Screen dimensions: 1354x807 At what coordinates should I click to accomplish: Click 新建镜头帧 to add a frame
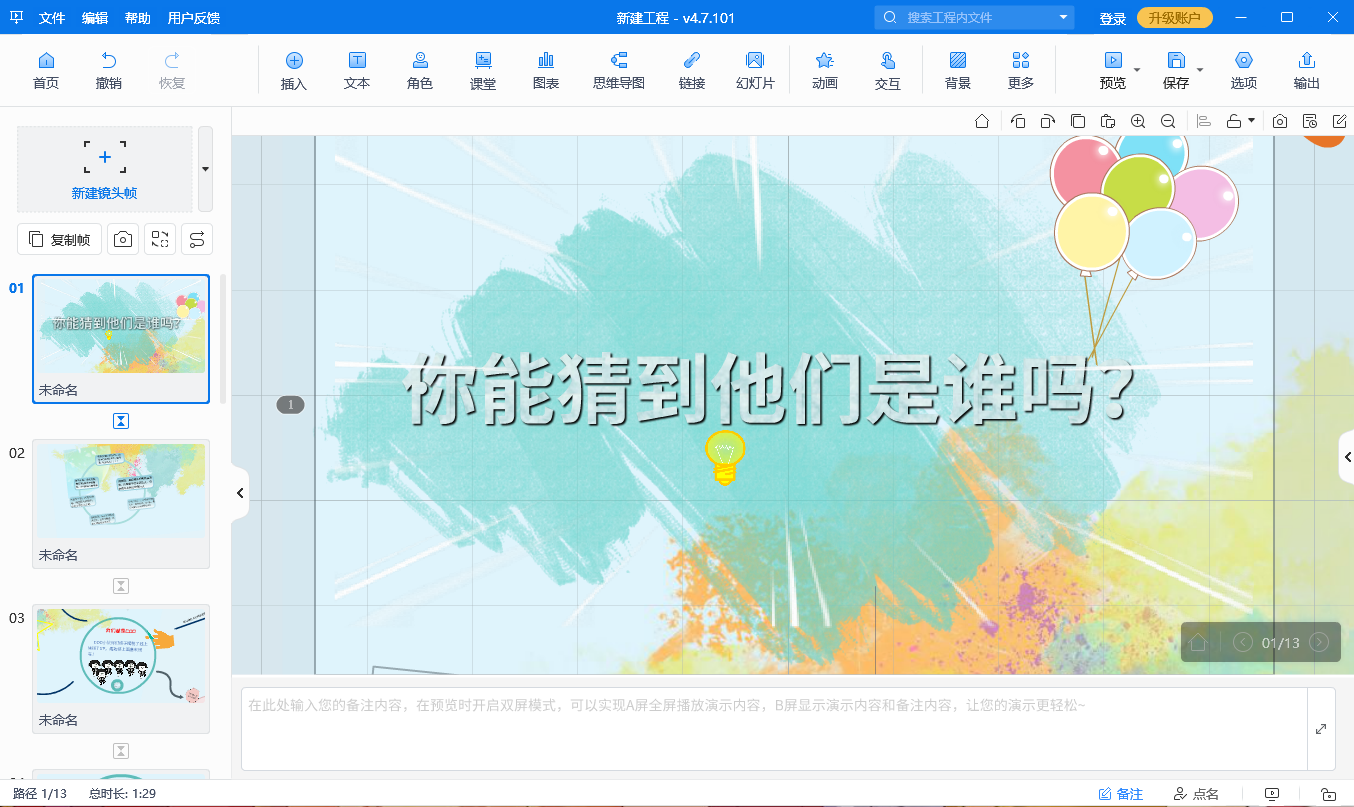[x=105, y=169]
